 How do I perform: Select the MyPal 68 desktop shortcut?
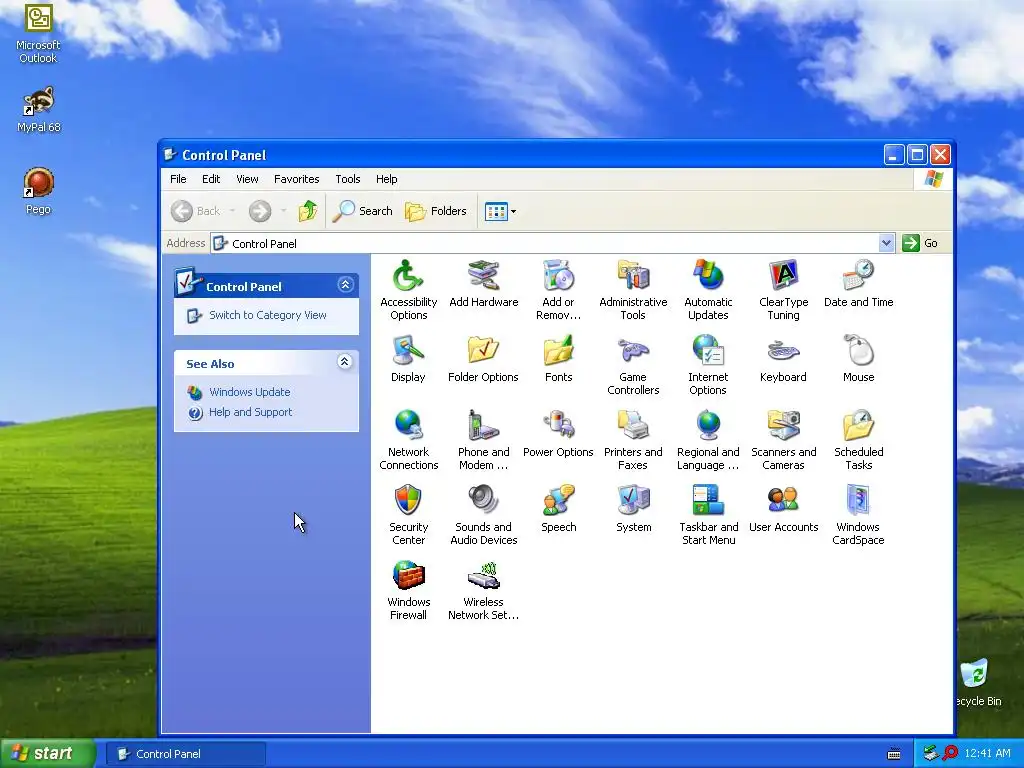click(x=39, y=109)
